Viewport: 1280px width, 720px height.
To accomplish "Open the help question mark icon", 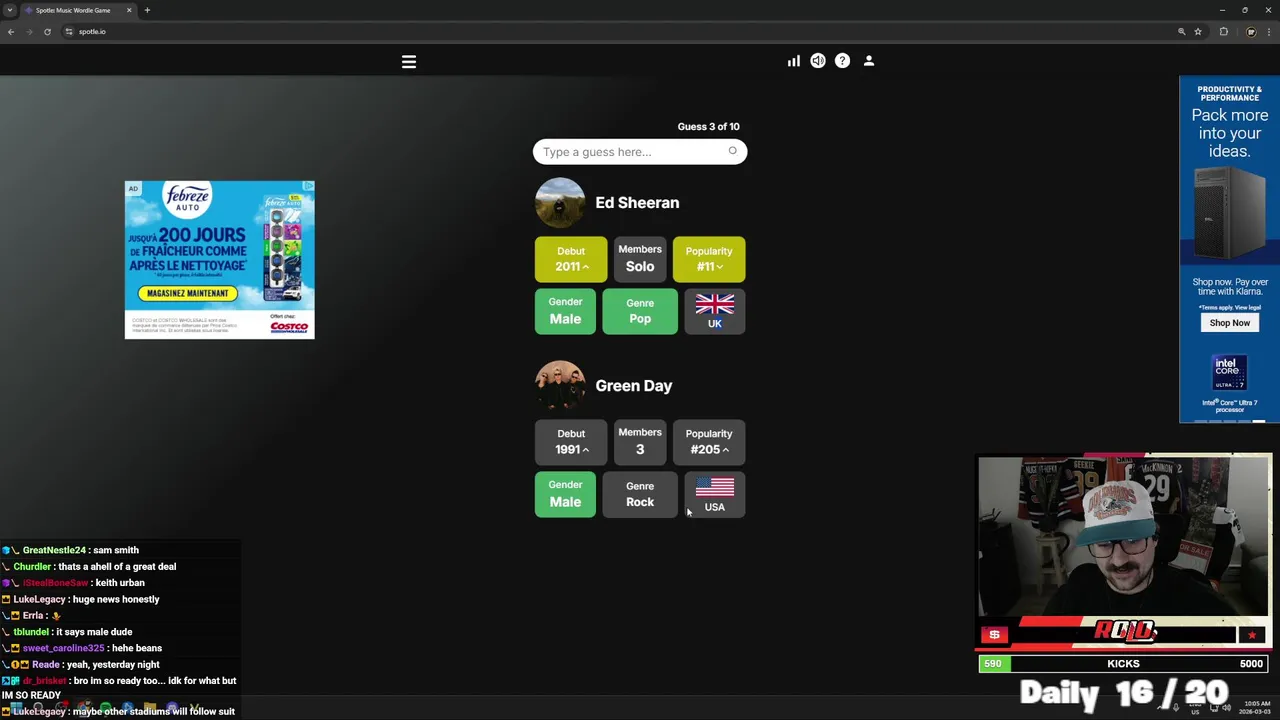I will click(842, 61).
